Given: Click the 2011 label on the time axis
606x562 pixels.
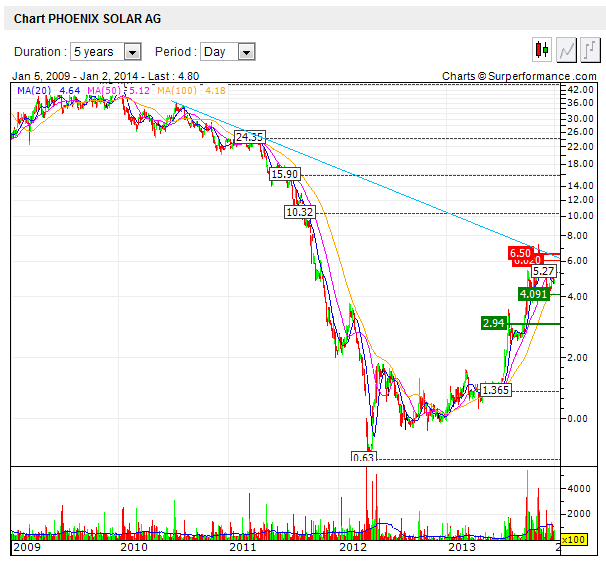Looking at the screenshot, I should [243, 547].
